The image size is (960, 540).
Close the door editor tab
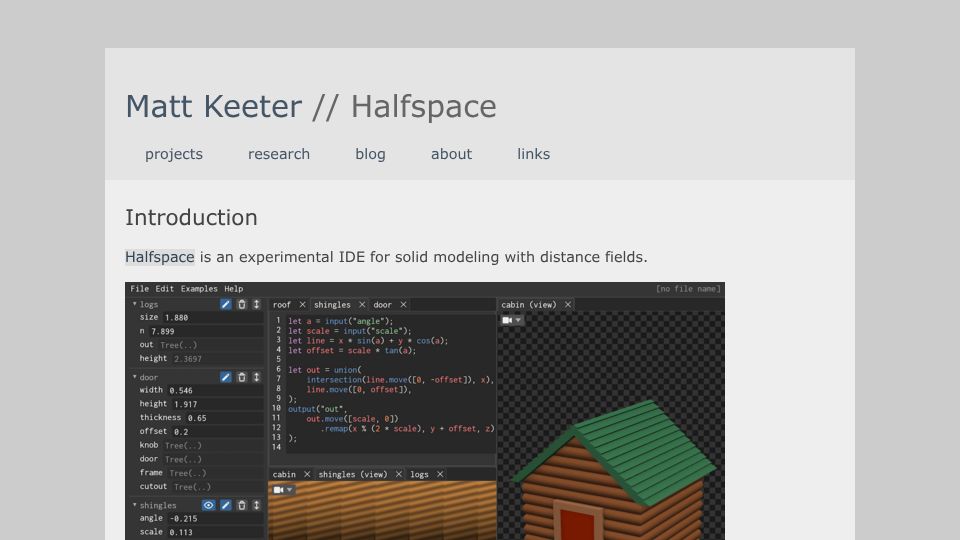point(403,305)
